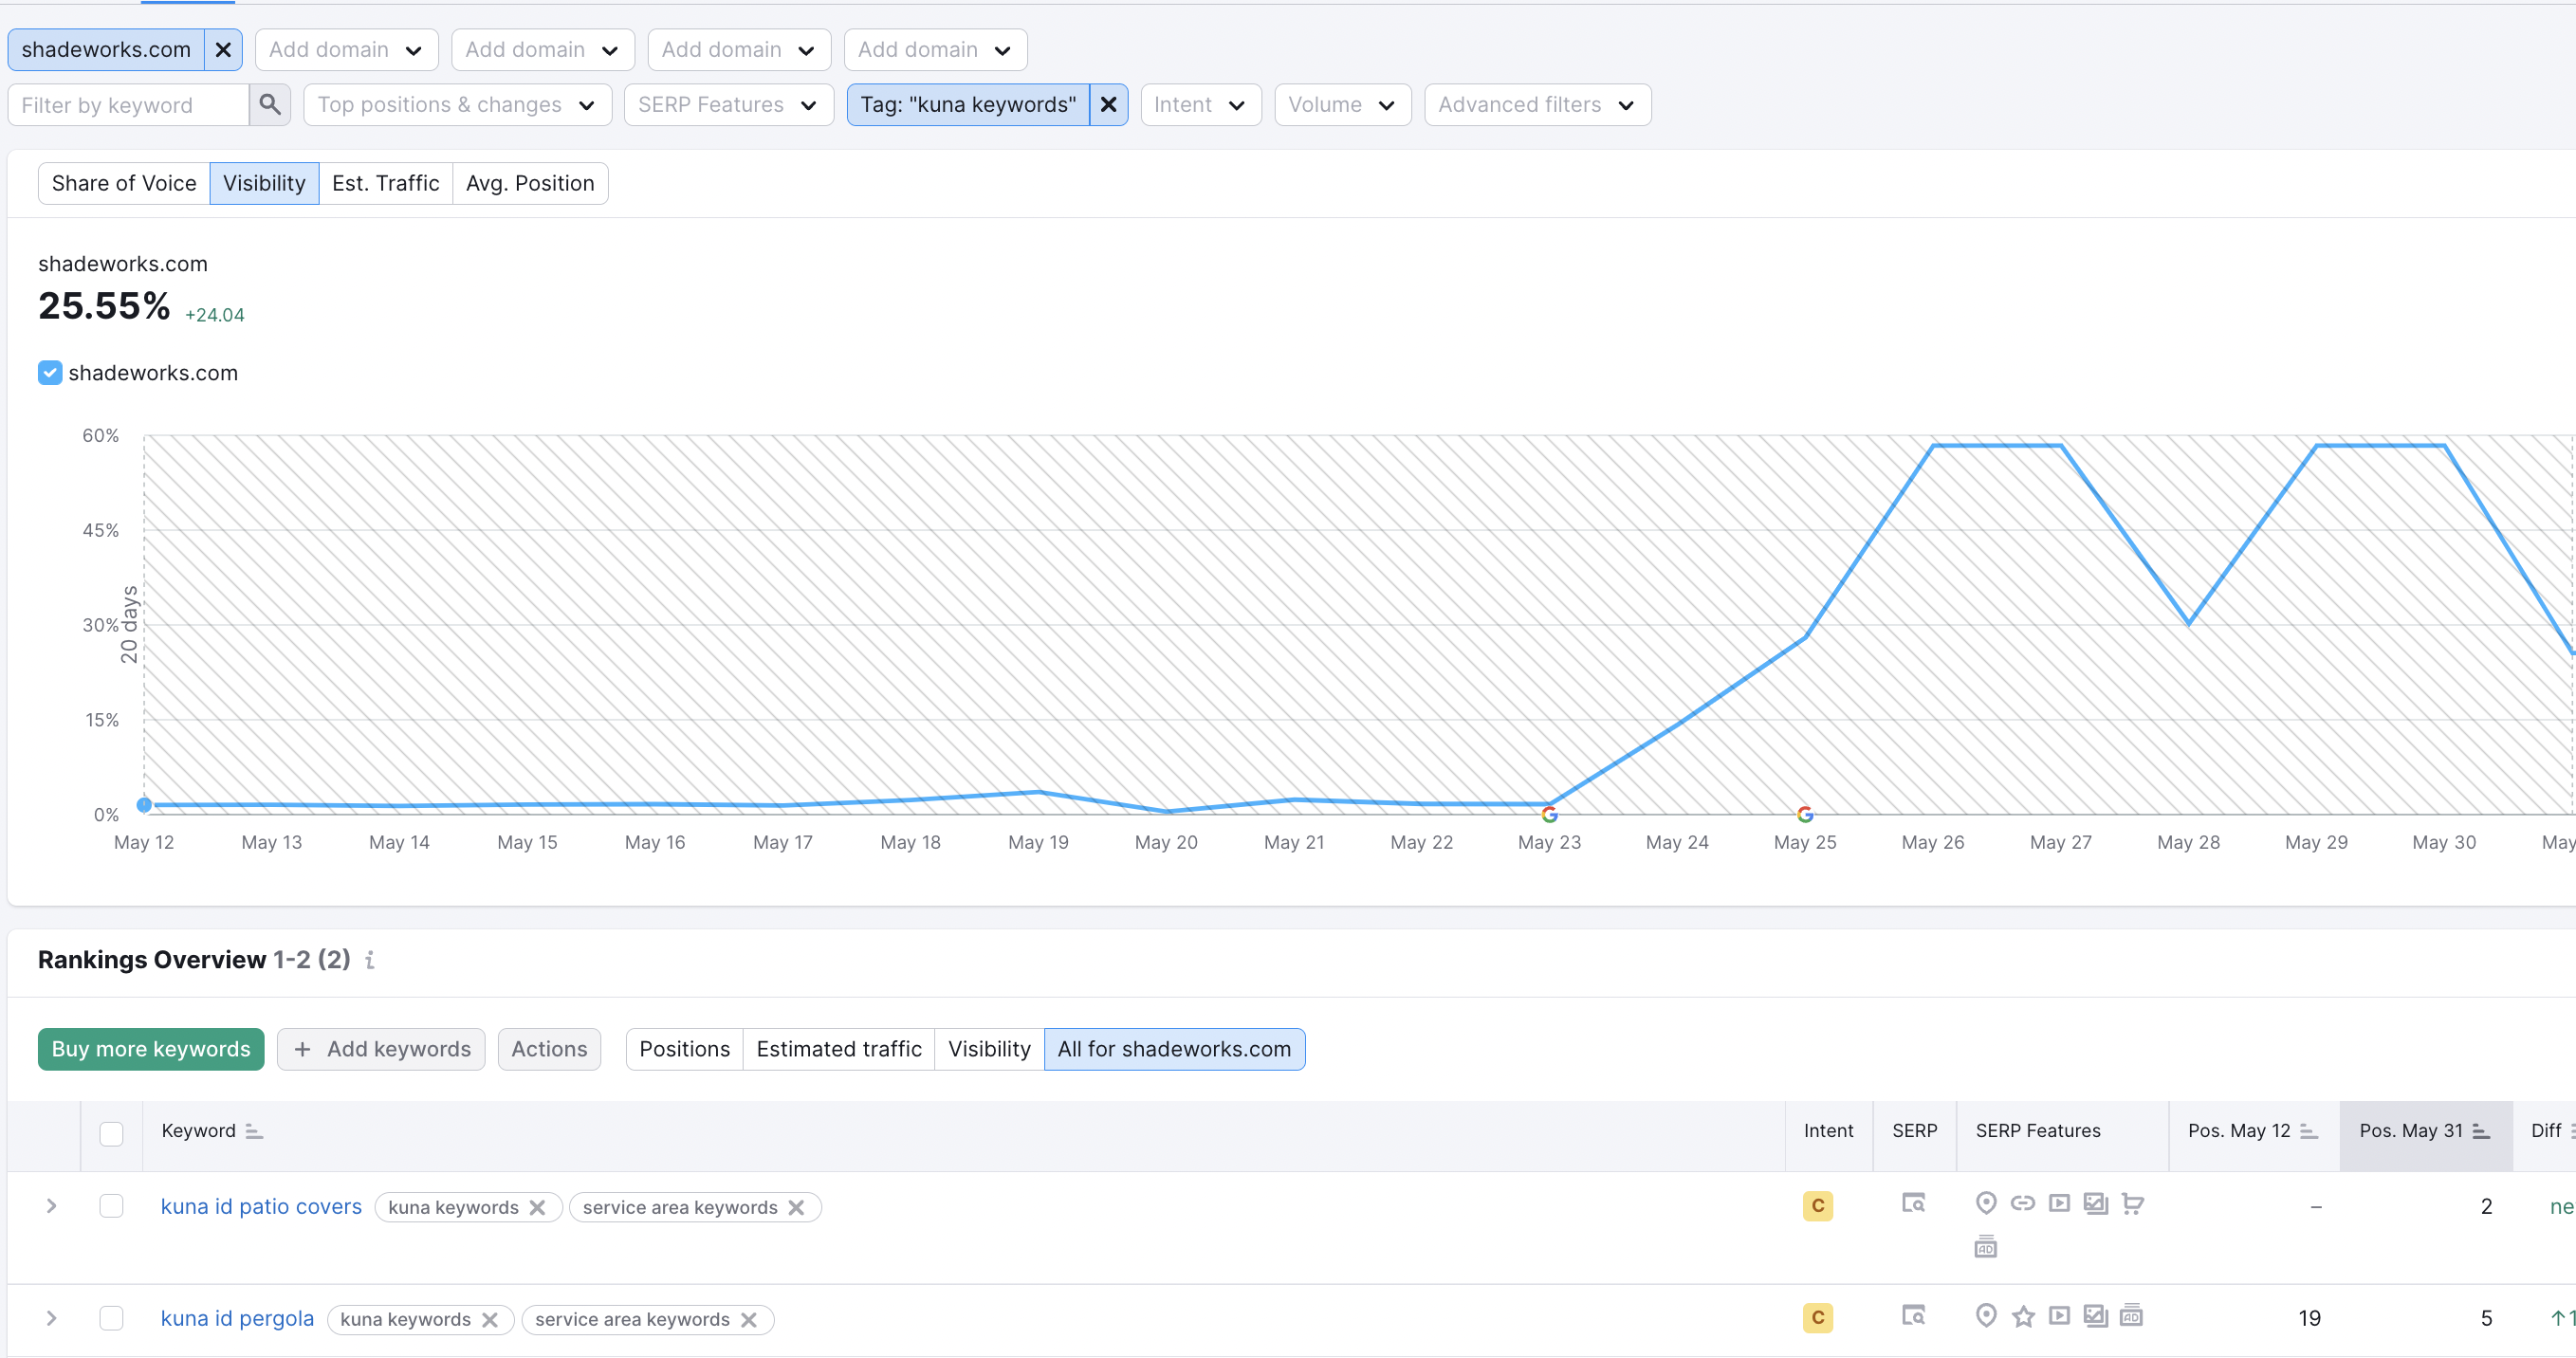Uncheck the shadeworks.com chart legend checkbox
Image resolution: width=2576 pixels, height=1358 pixels.
(50, 373)
